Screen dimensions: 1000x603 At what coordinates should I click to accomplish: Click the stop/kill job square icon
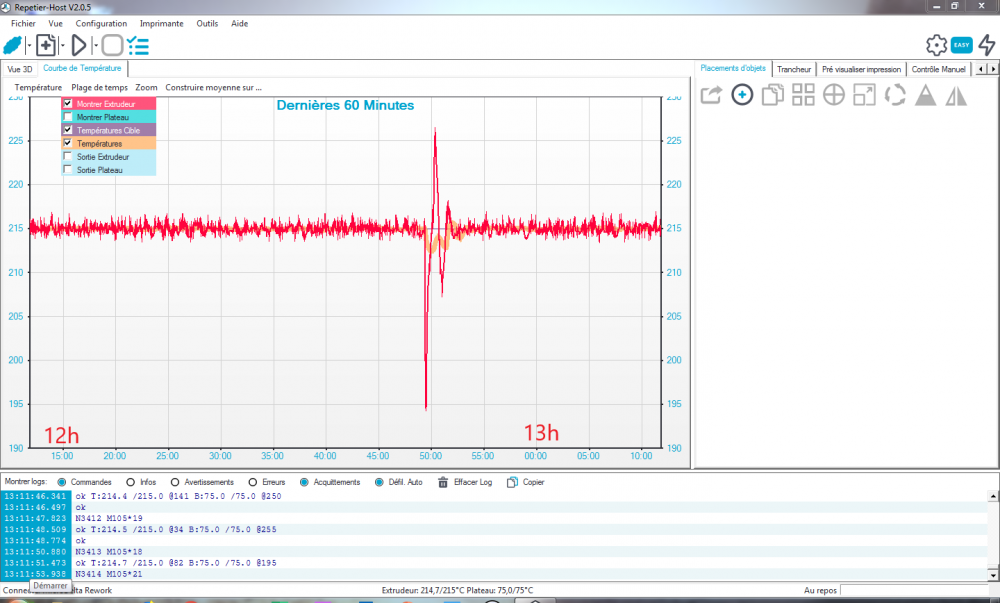tap(112, 46)
